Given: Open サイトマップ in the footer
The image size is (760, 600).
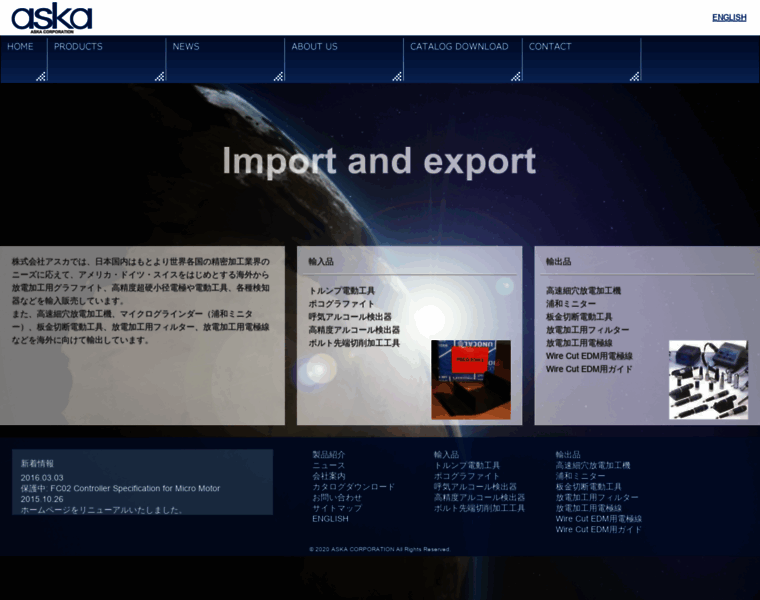Looking at the screenshot, I should 337,508.
